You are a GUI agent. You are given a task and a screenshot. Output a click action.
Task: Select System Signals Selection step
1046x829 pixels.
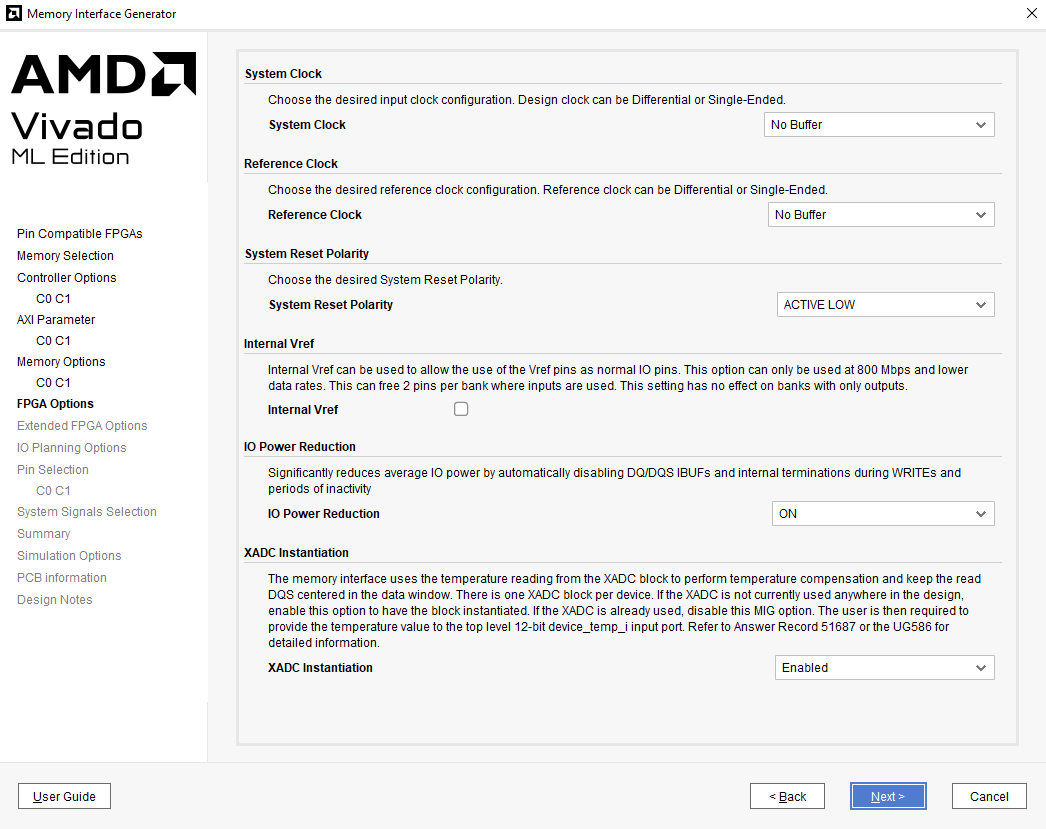click(87, 512)
